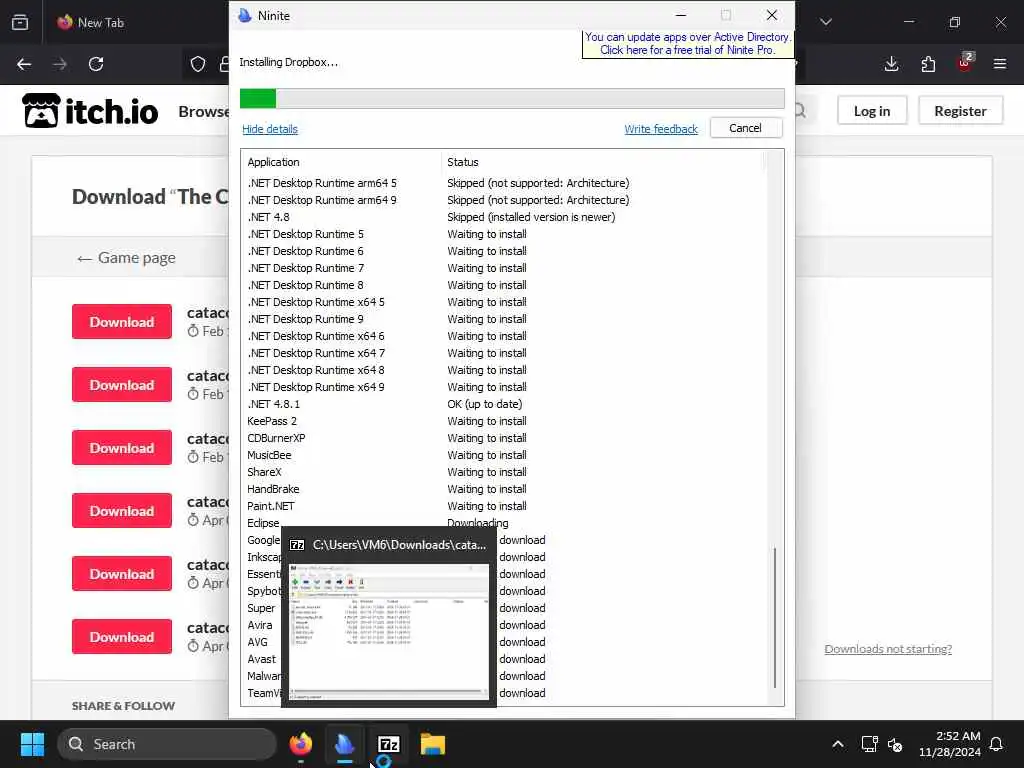Click the Log in button
The width and height of the screenshot is (1024, 768).
(872, 111)
